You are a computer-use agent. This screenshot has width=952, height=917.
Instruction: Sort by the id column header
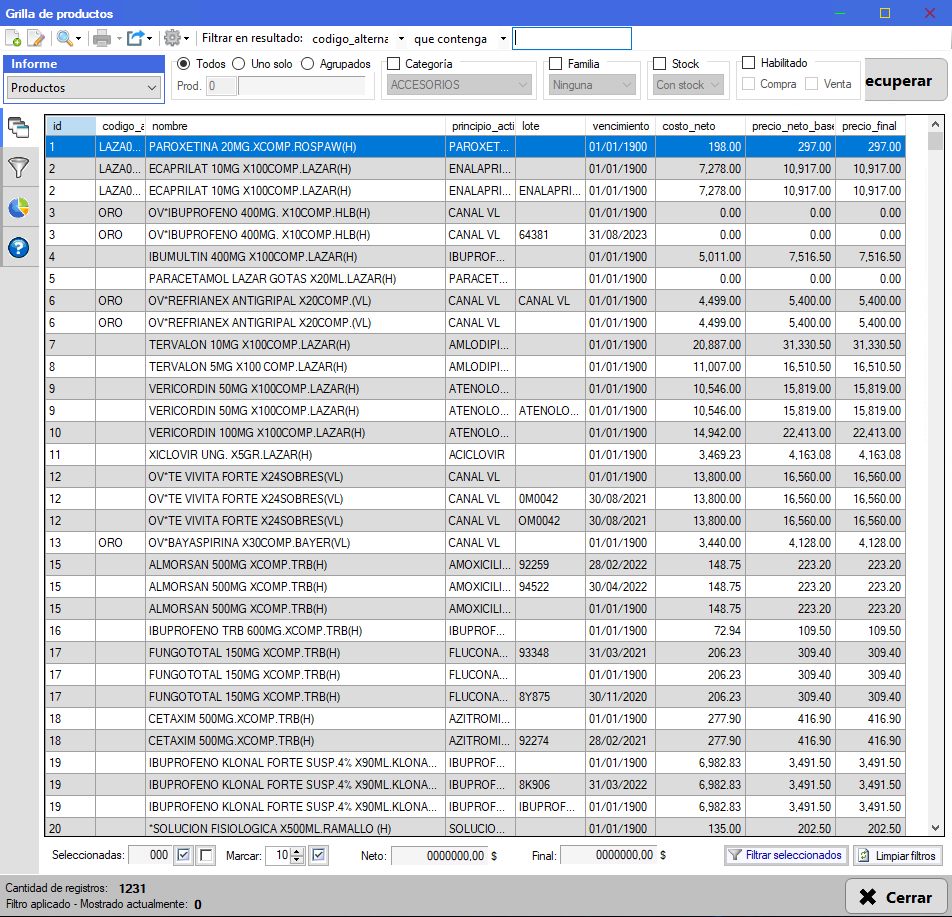[x=70, y=126]
